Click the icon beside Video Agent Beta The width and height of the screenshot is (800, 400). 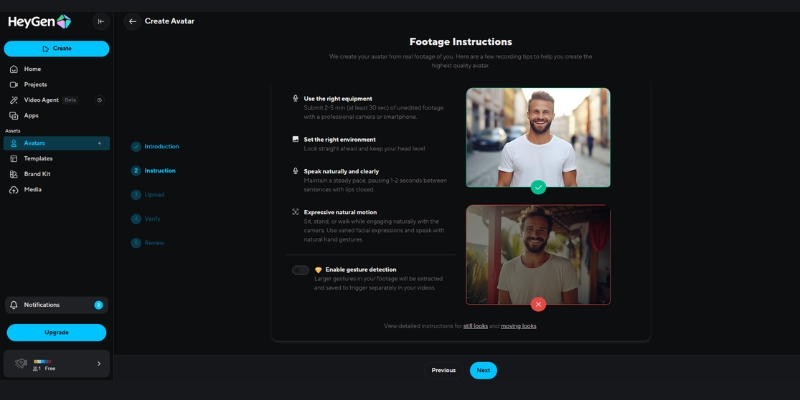[x=99, y=100]
